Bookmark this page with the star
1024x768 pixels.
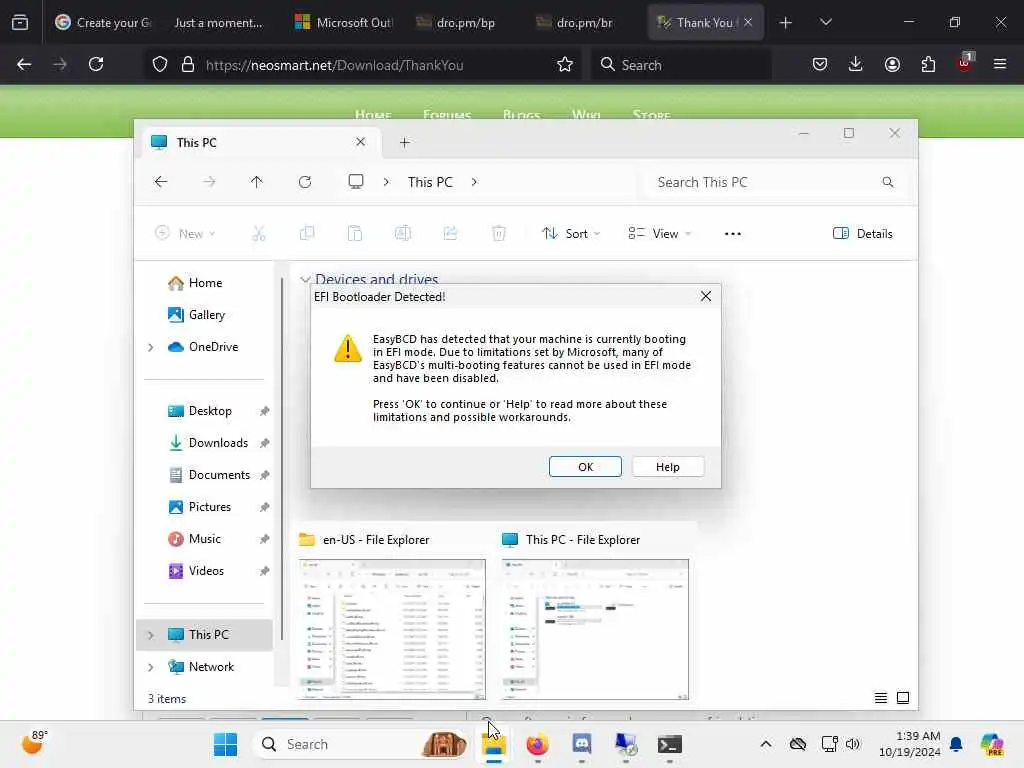[x=565, y=65]
